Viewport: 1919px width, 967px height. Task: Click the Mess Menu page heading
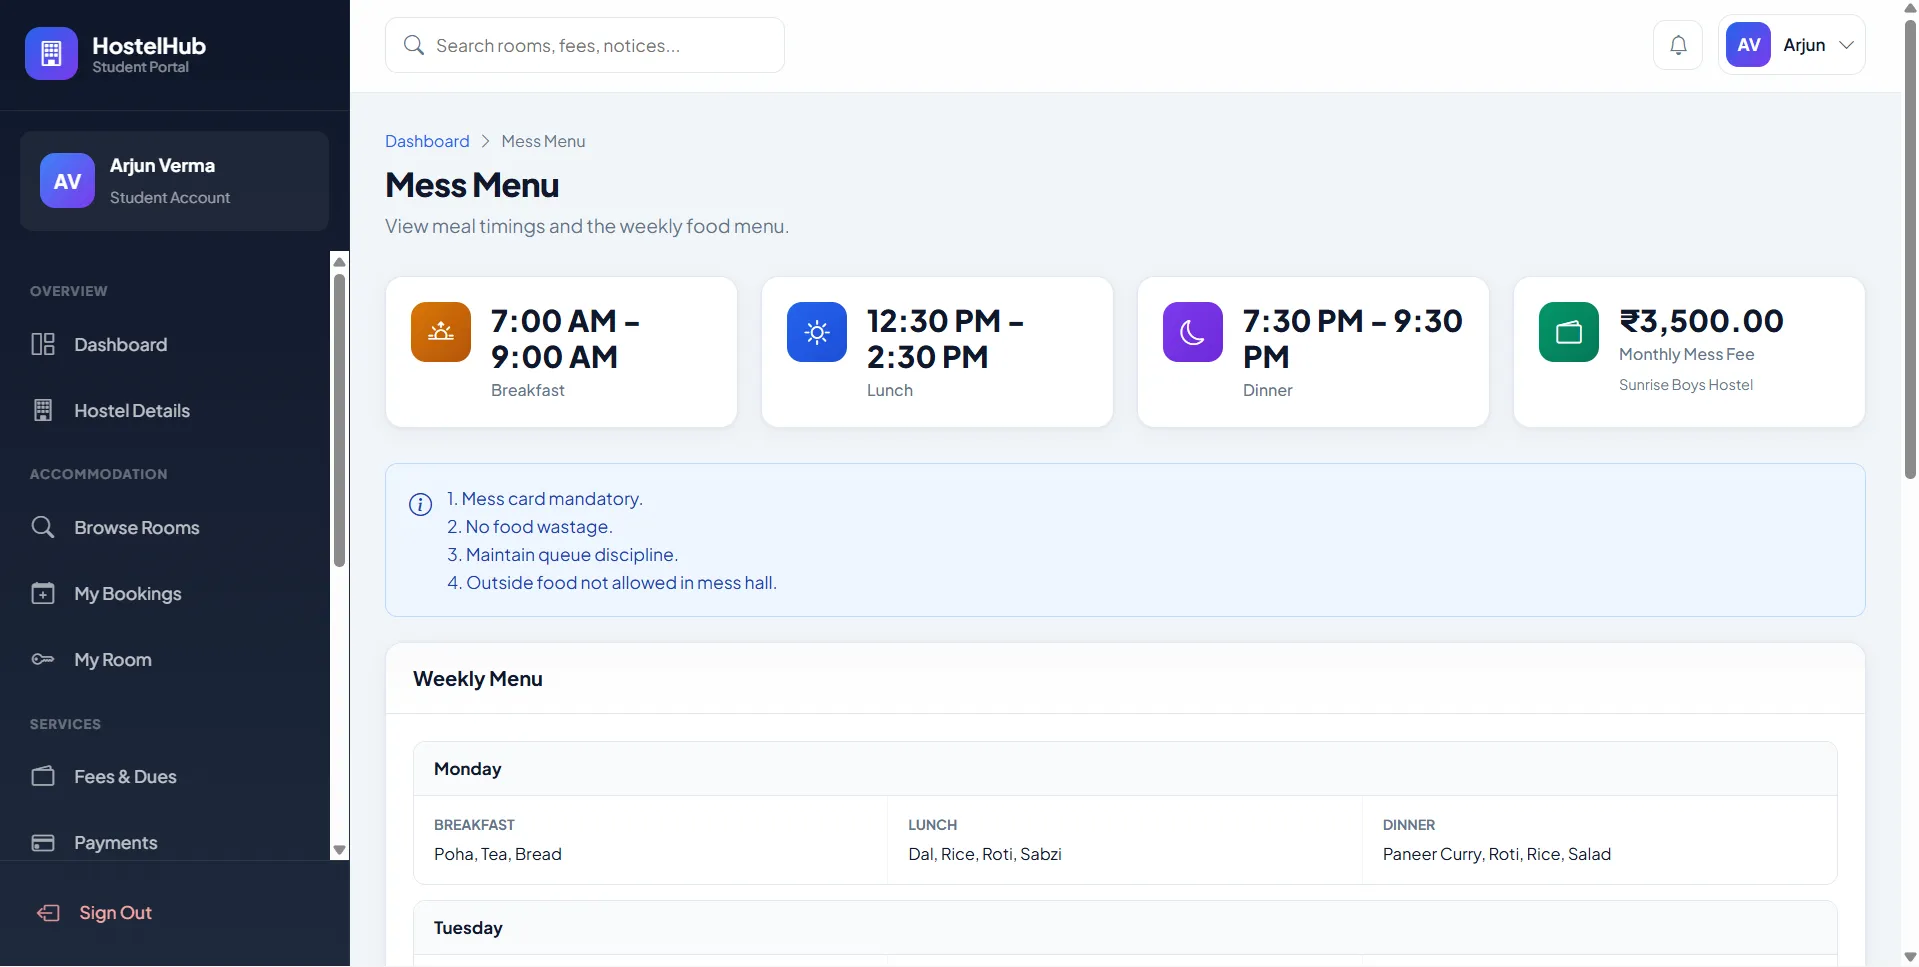[472, 185]
